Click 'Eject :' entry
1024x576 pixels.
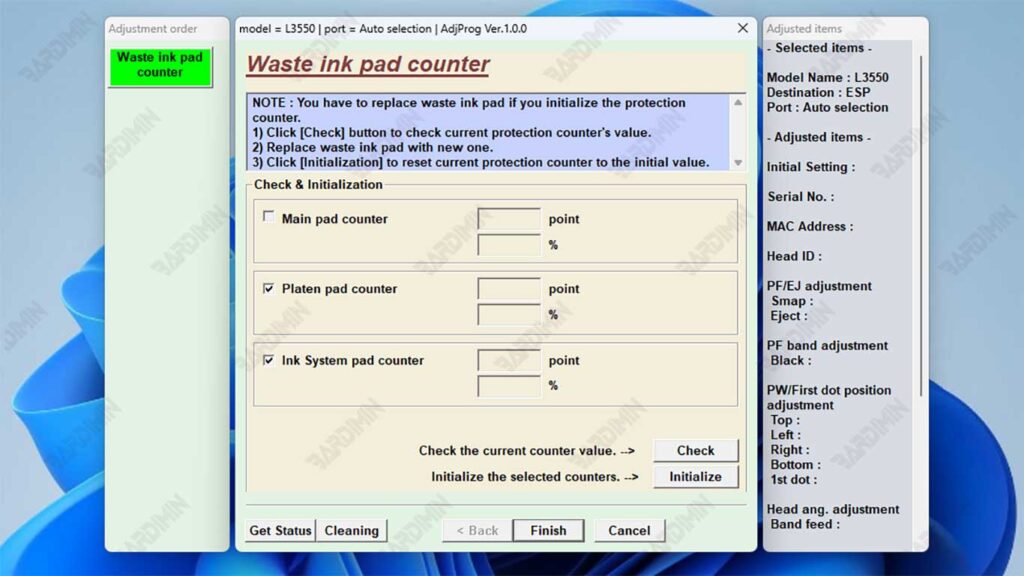tap(789, 316)
